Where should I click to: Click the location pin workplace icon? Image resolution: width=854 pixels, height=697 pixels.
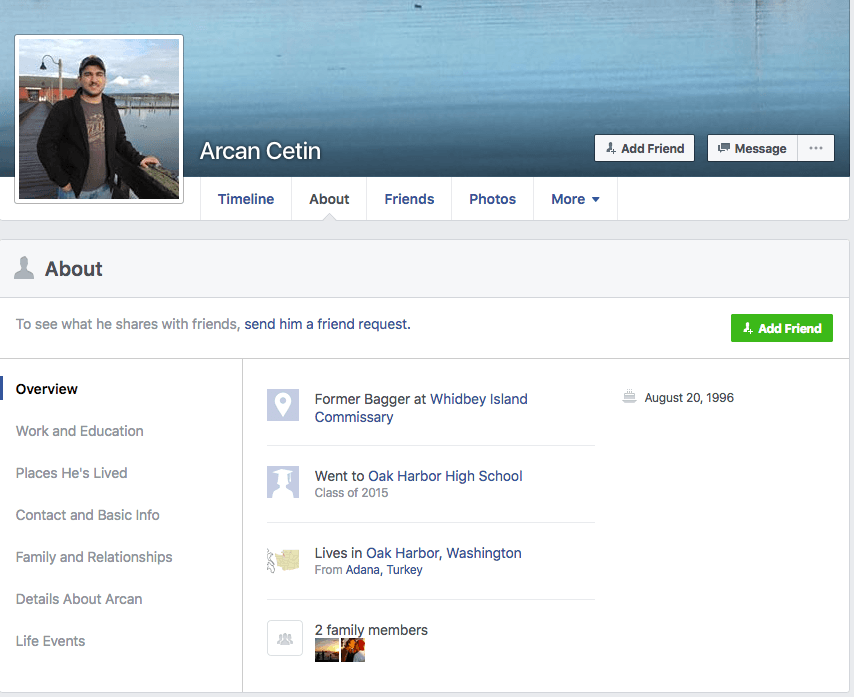coord(283,405)
